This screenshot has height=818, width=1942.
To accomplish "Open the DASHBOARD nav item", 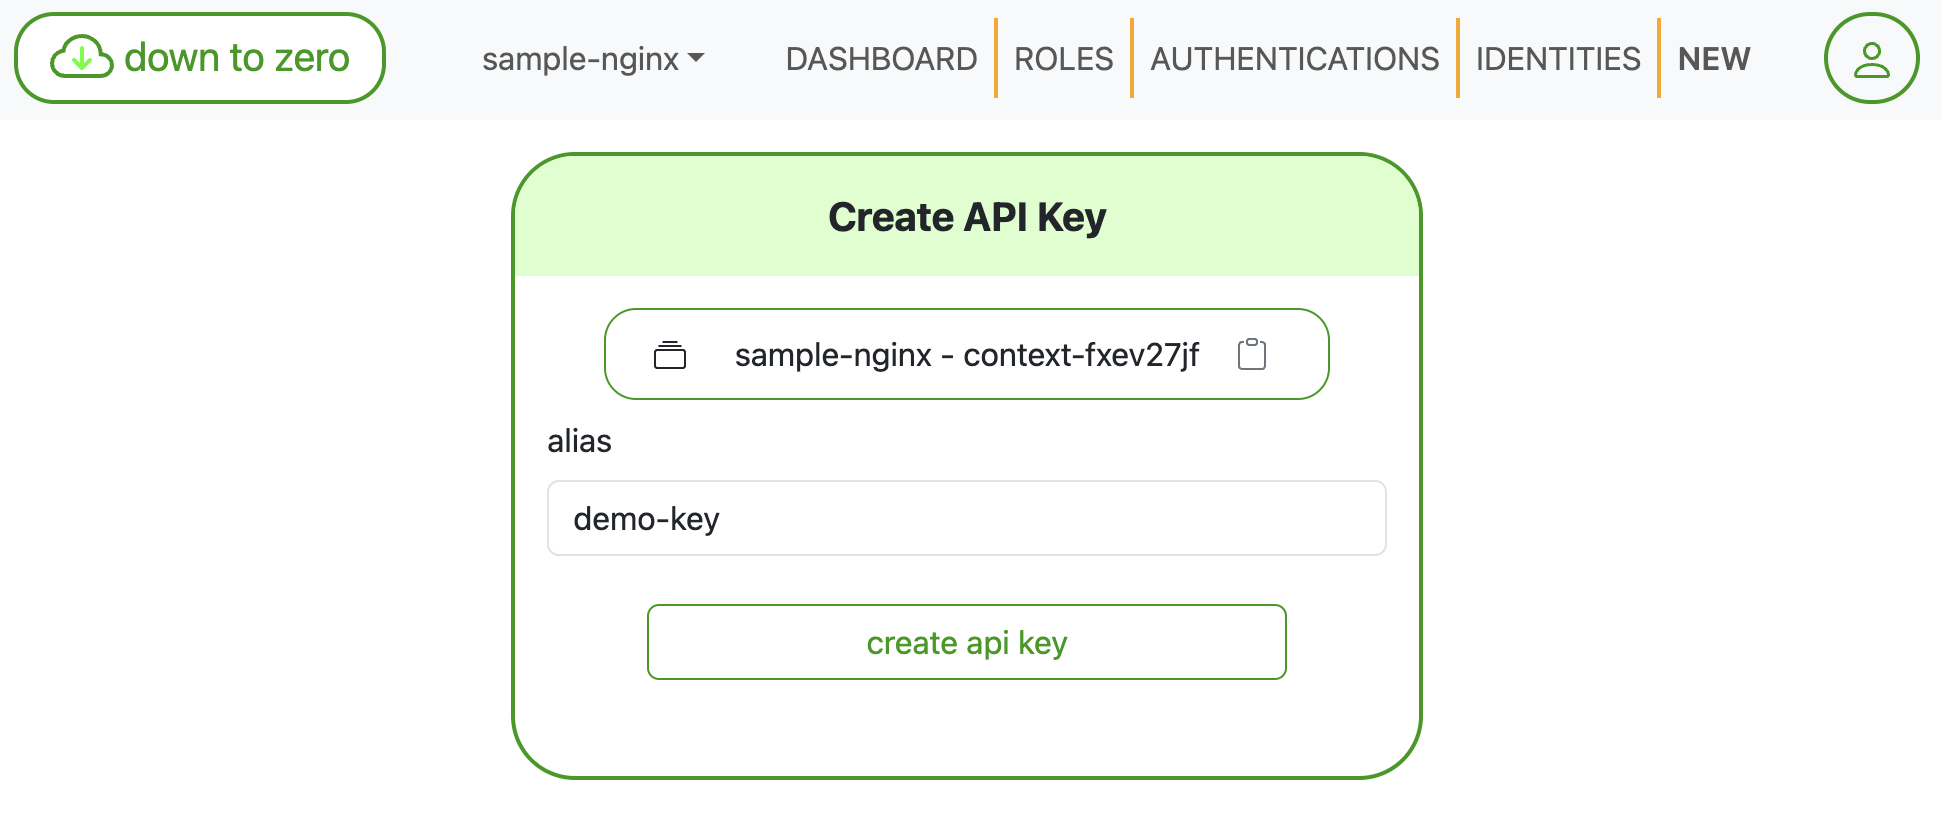I will (881, 59).
